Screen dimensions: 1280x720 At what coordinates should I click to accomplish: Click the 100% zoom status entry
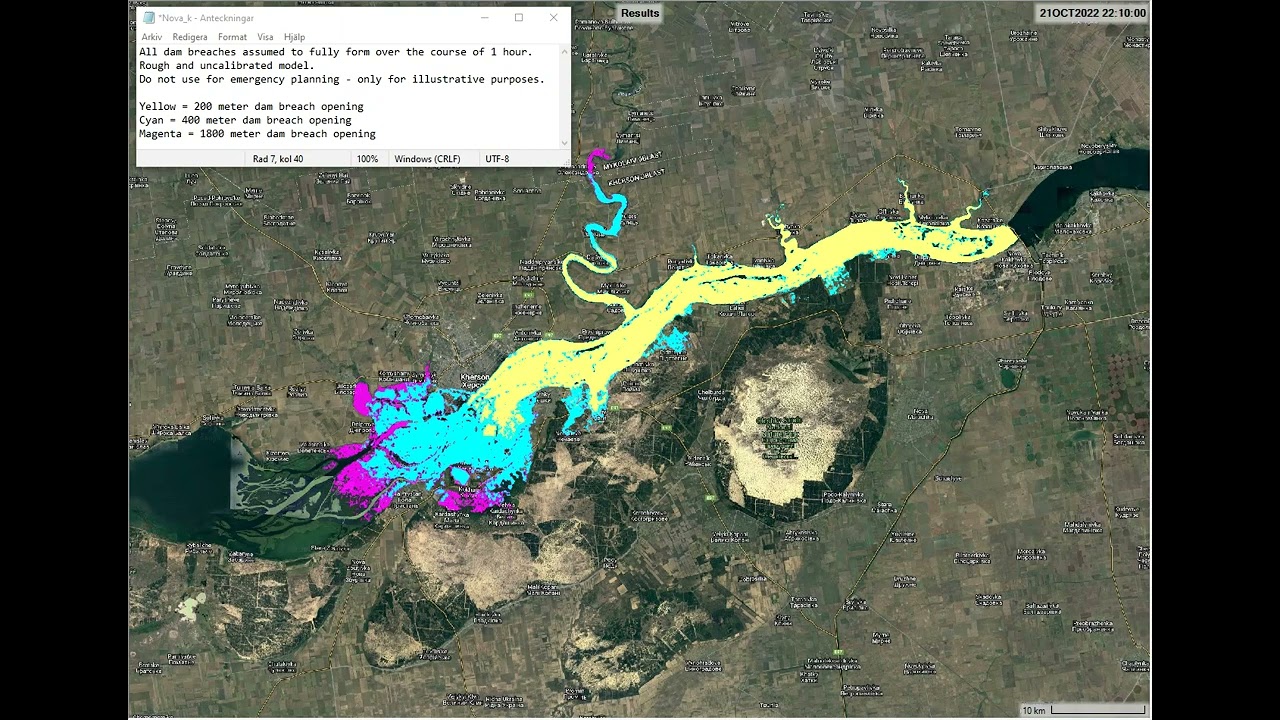(367, 159)
